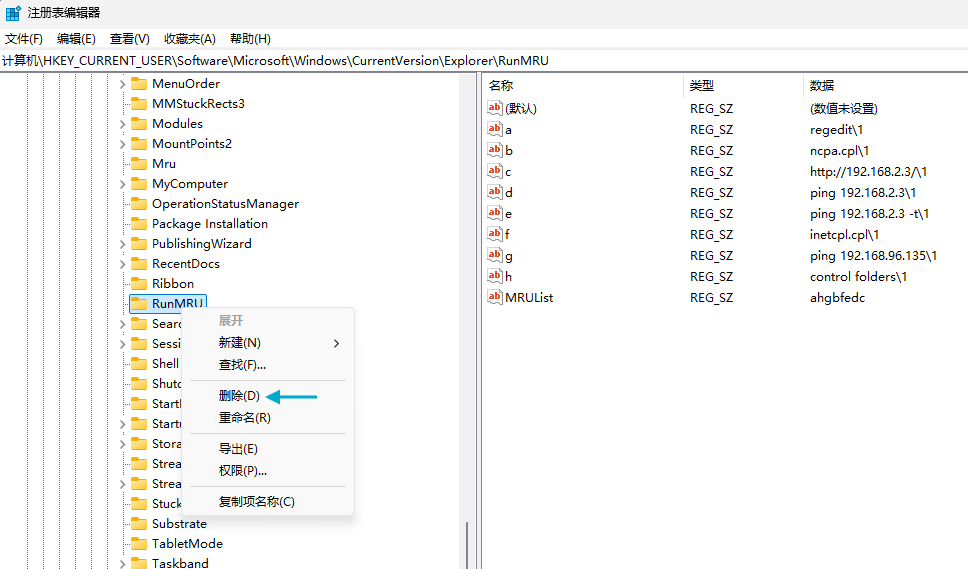Click the Ribbon folder icon
The width and height of the screenshot is (968, 569).
coord(139,283)
